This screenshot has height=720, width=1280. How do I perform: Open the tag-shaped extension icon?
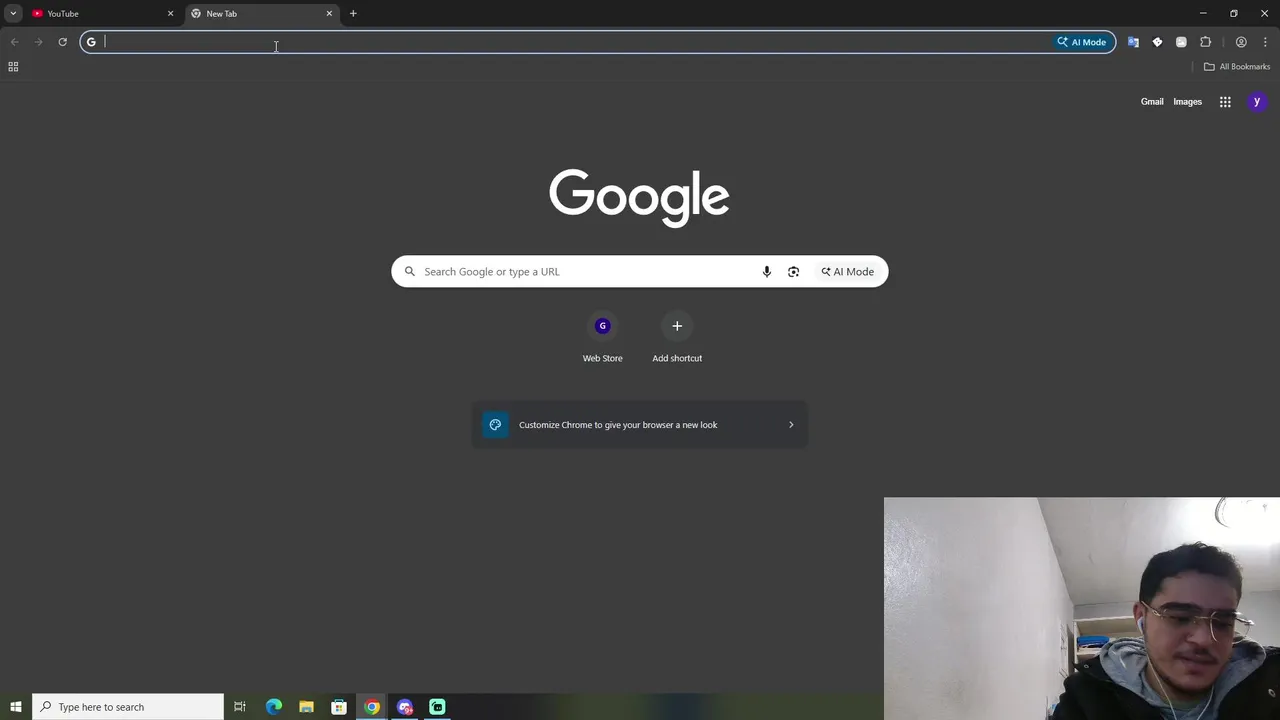(1157, 42)
